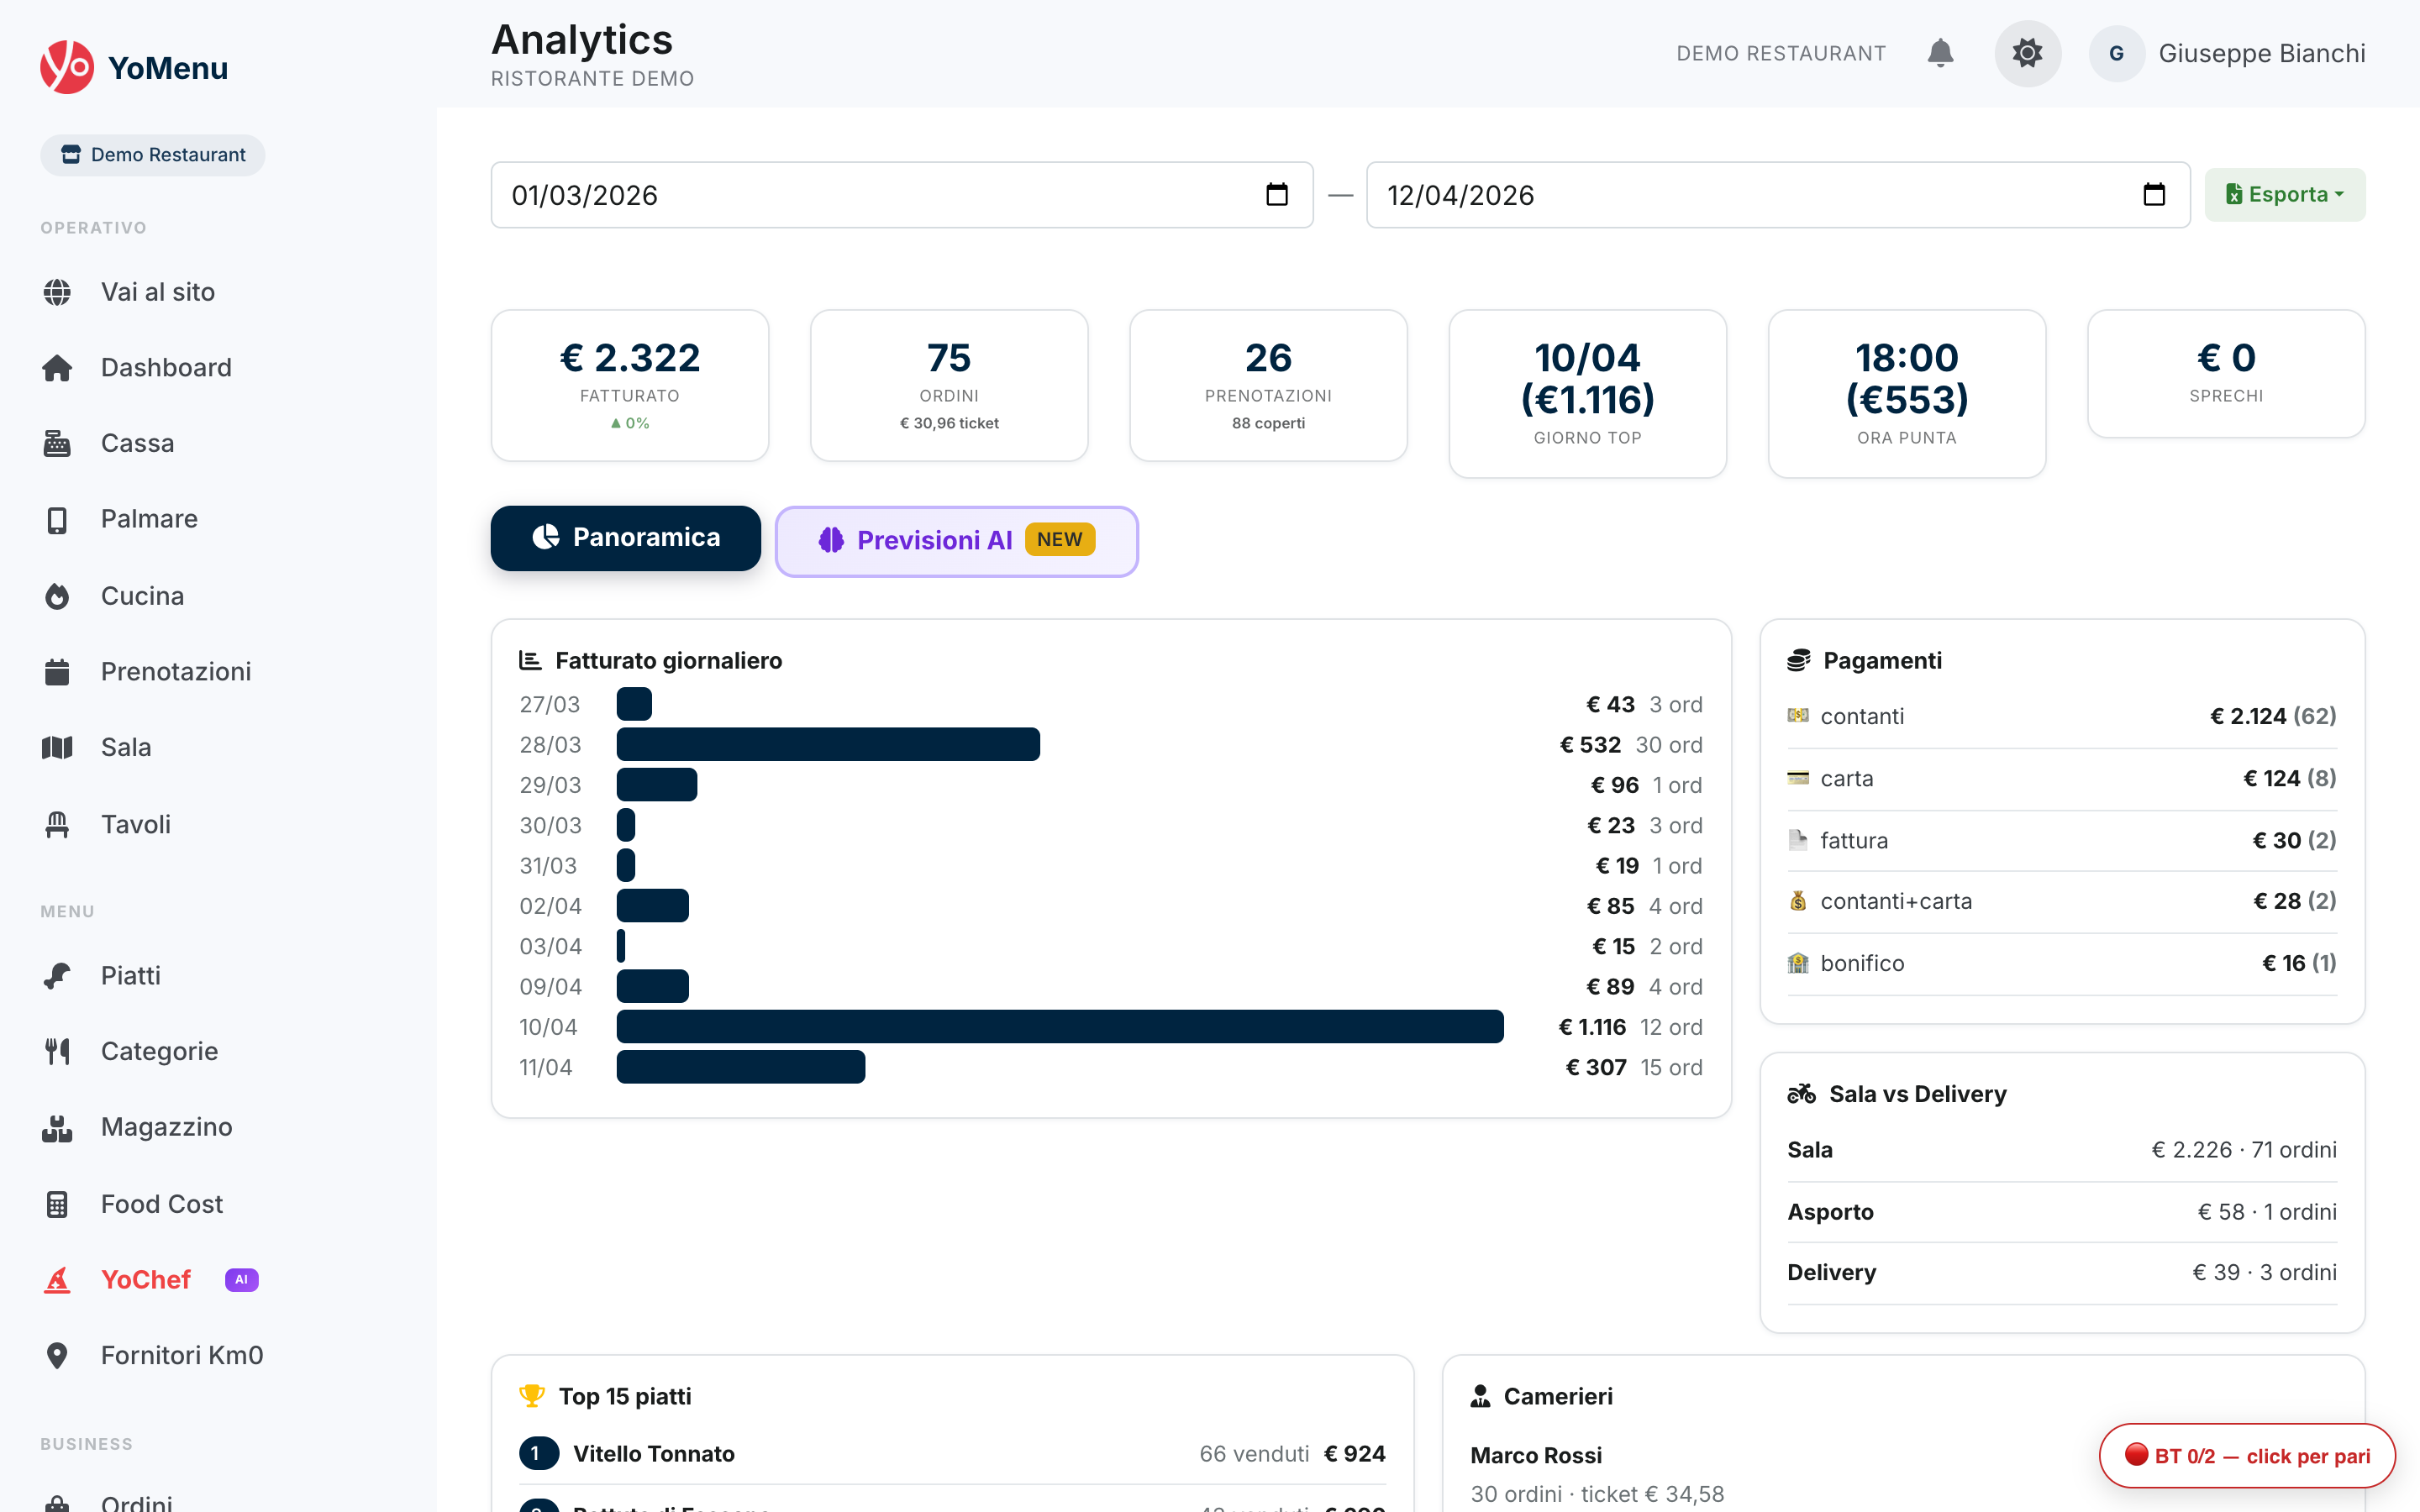
Task: Select the Cassa sidebar item
Action: (137, 443)
